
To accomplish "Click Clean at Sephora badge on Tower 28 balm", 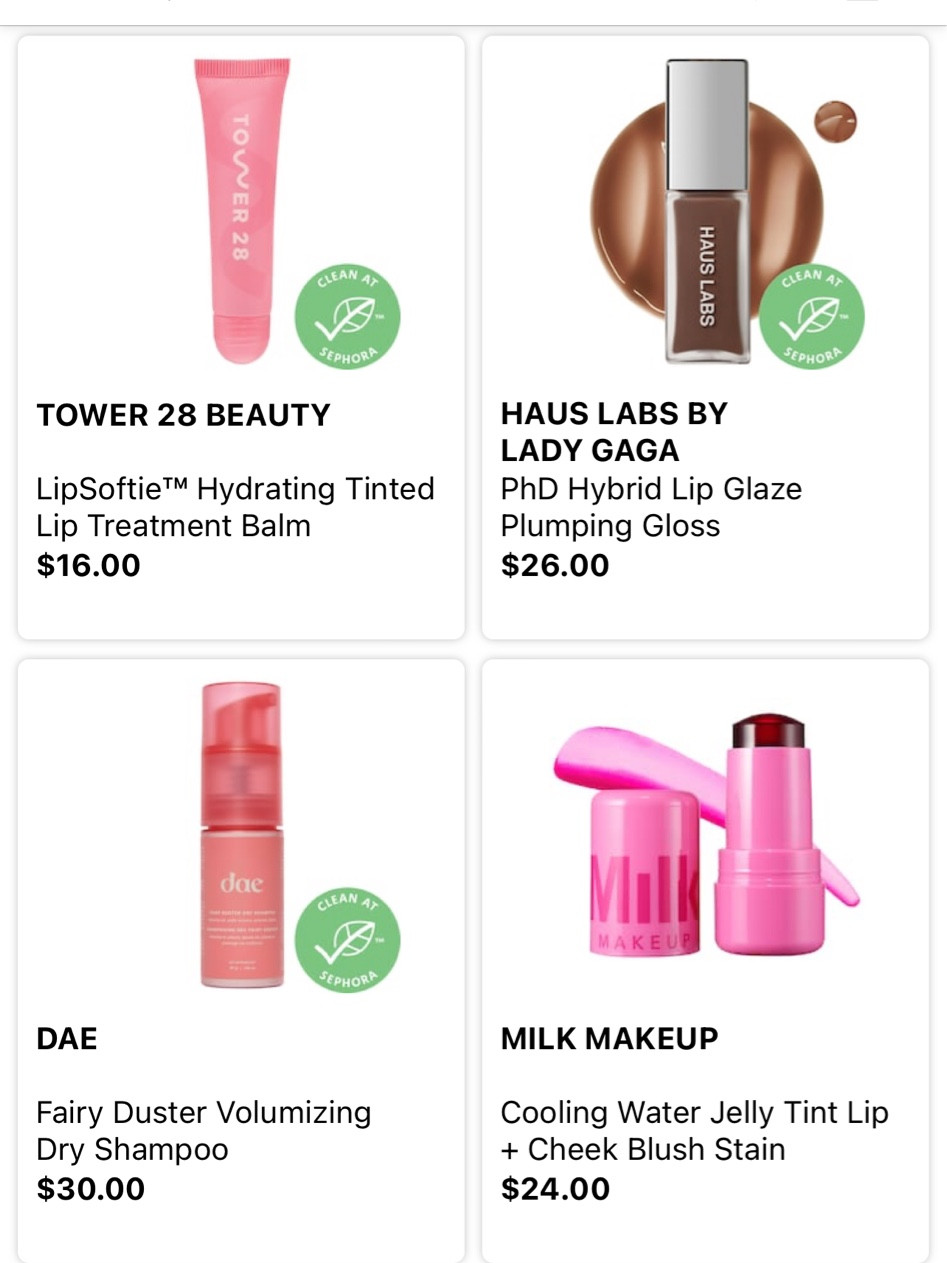I will (x=347, y=317).
